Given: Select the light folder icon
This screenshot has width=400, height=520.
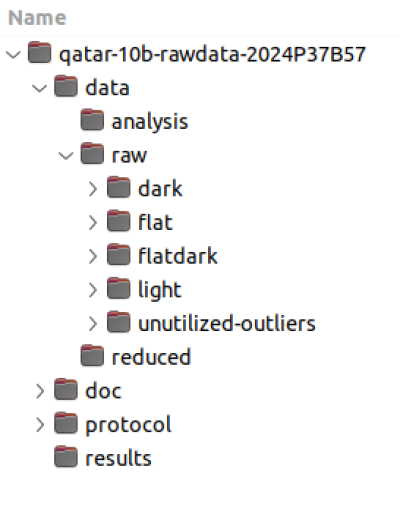Looking at the screenshot, I should (x=119, y=288).
